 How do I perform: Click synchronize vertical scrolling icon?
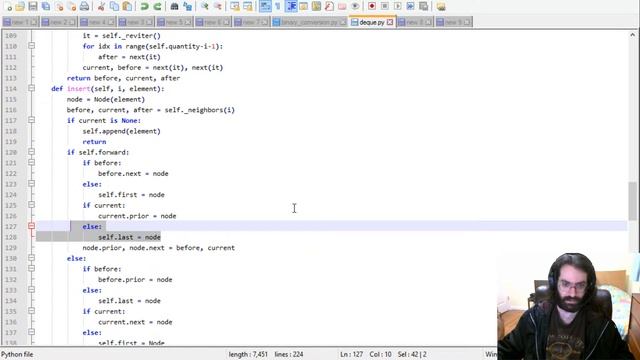[235, 6]
